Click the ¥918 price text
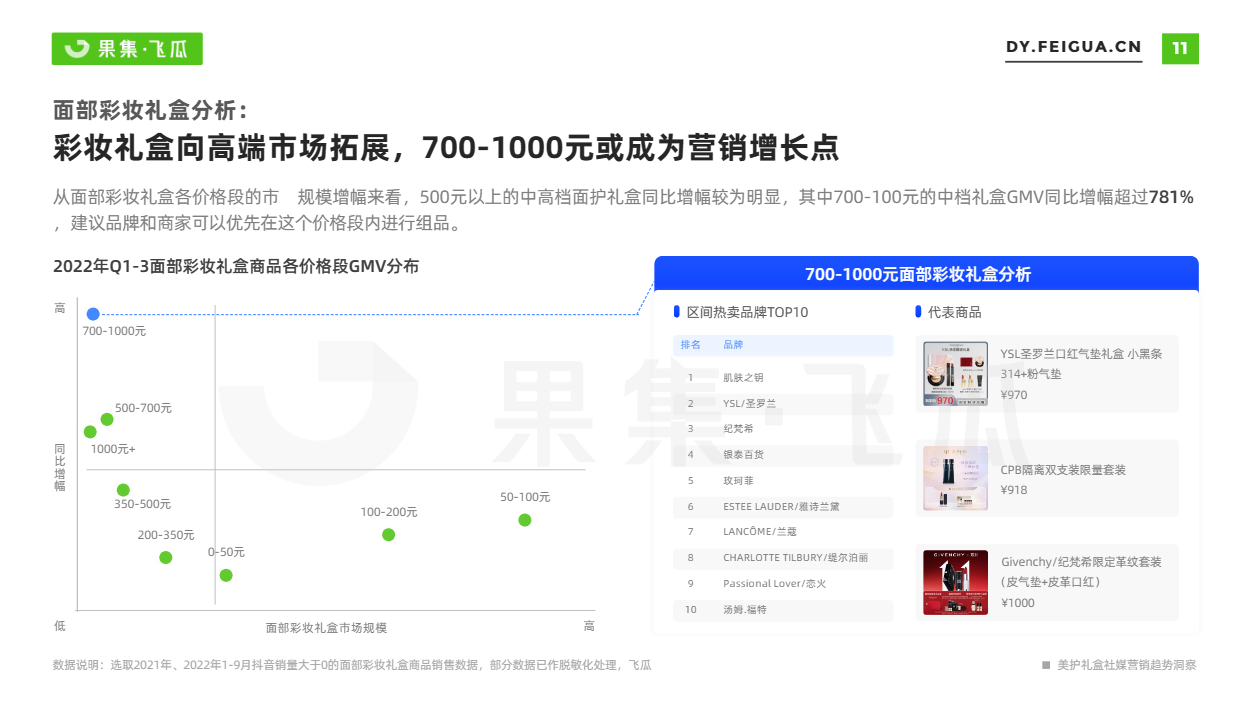The height and width of the screenshot is (703, 1250). (x=1014, y=491)
